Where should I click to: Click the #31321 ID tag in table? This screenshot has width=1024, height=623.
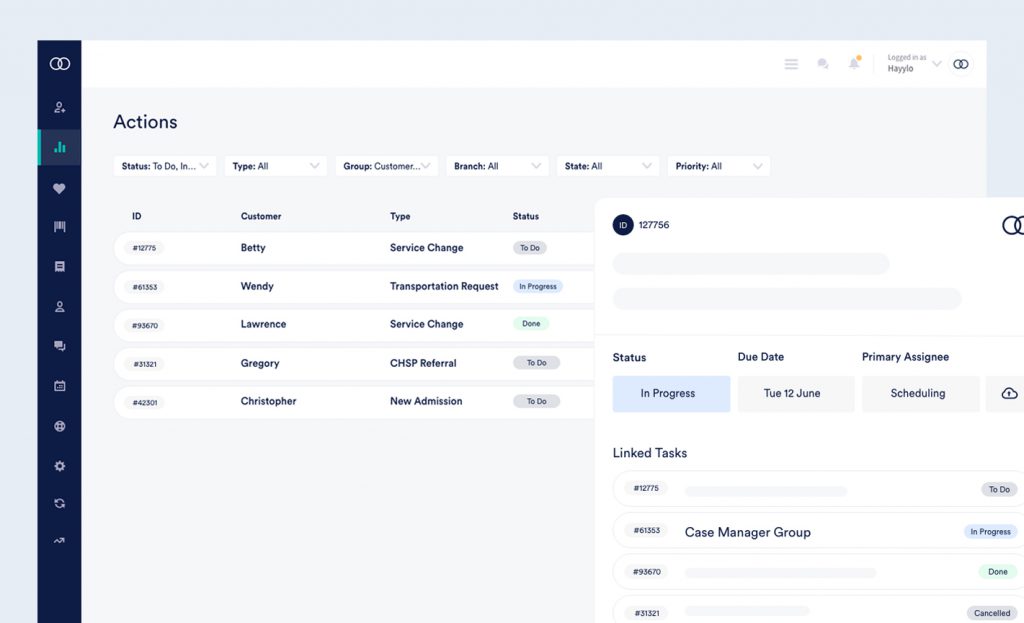pyautogui.click(x=144, y=364)
